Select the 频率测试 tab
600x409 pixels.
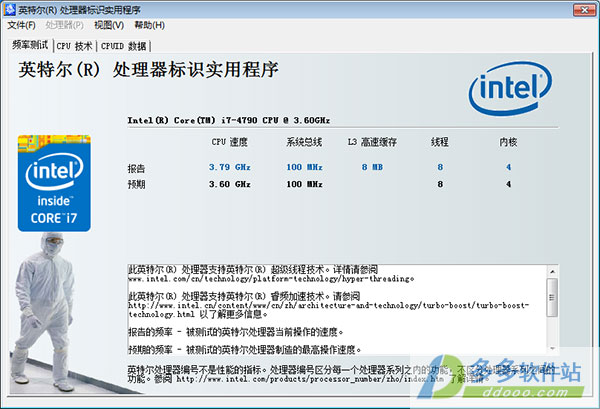click(30, 45)
